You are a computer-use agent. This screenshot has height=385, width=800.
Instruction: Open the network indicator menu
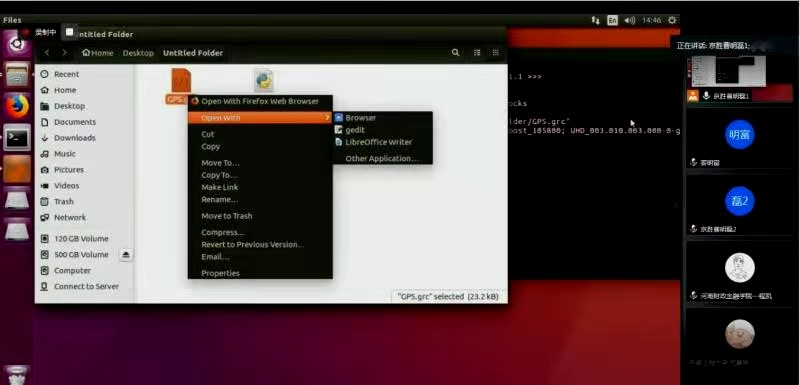[595, 20]
